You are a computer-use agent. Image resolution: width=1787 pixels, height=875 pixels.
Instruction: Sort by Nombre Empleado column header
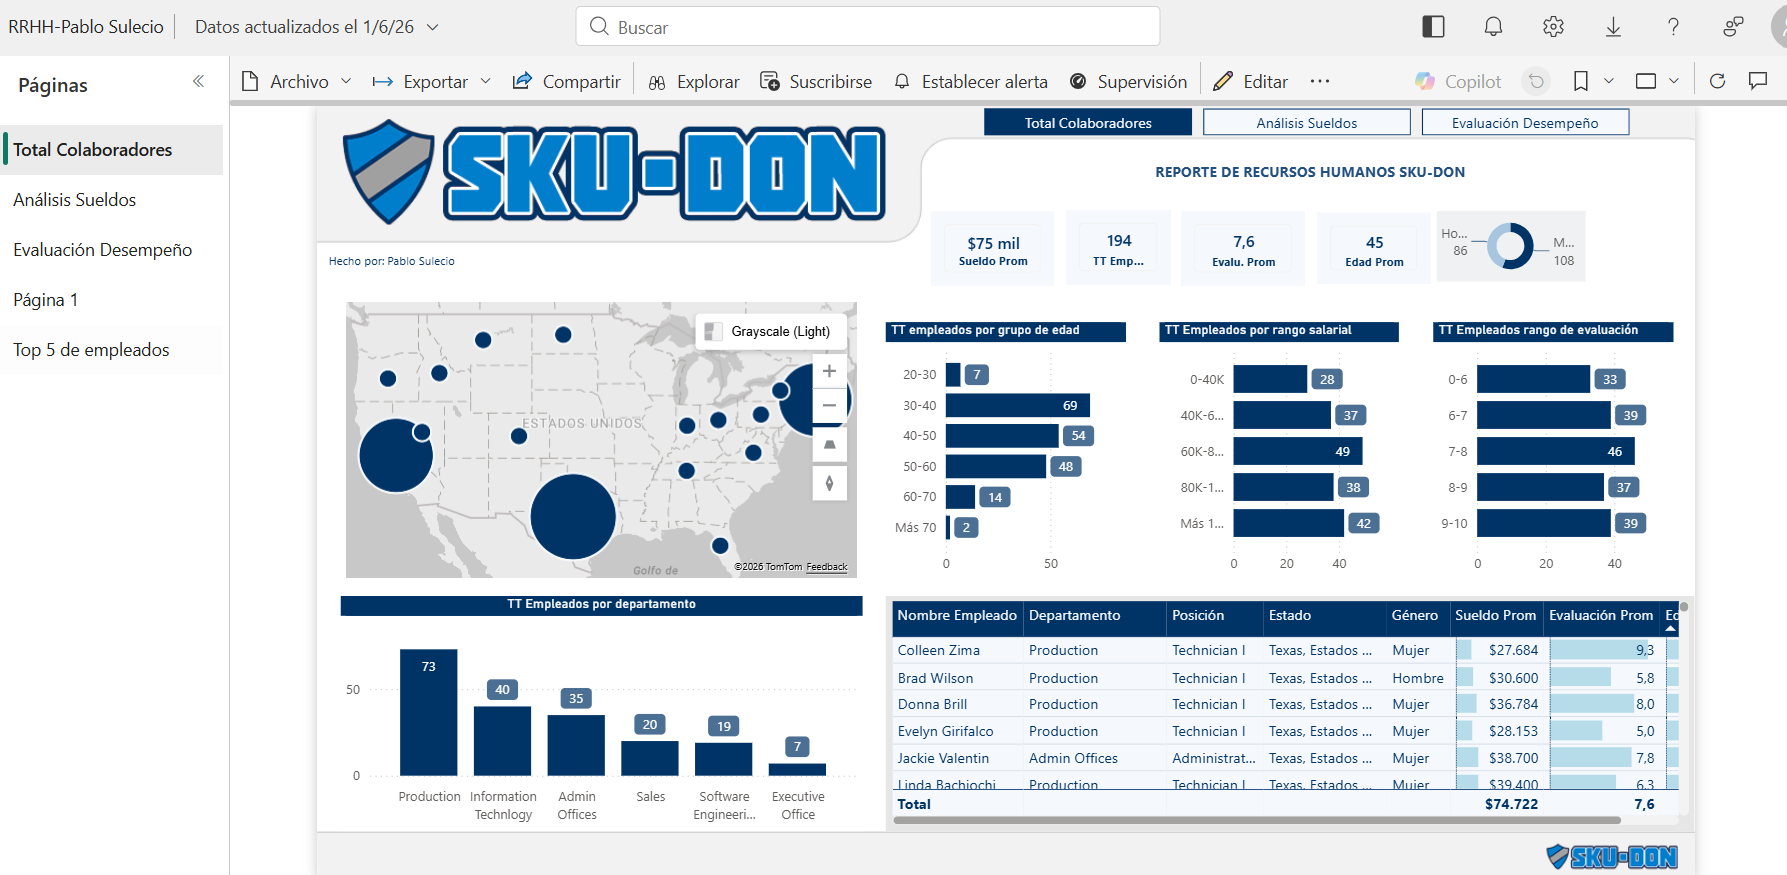pos(957,616)
